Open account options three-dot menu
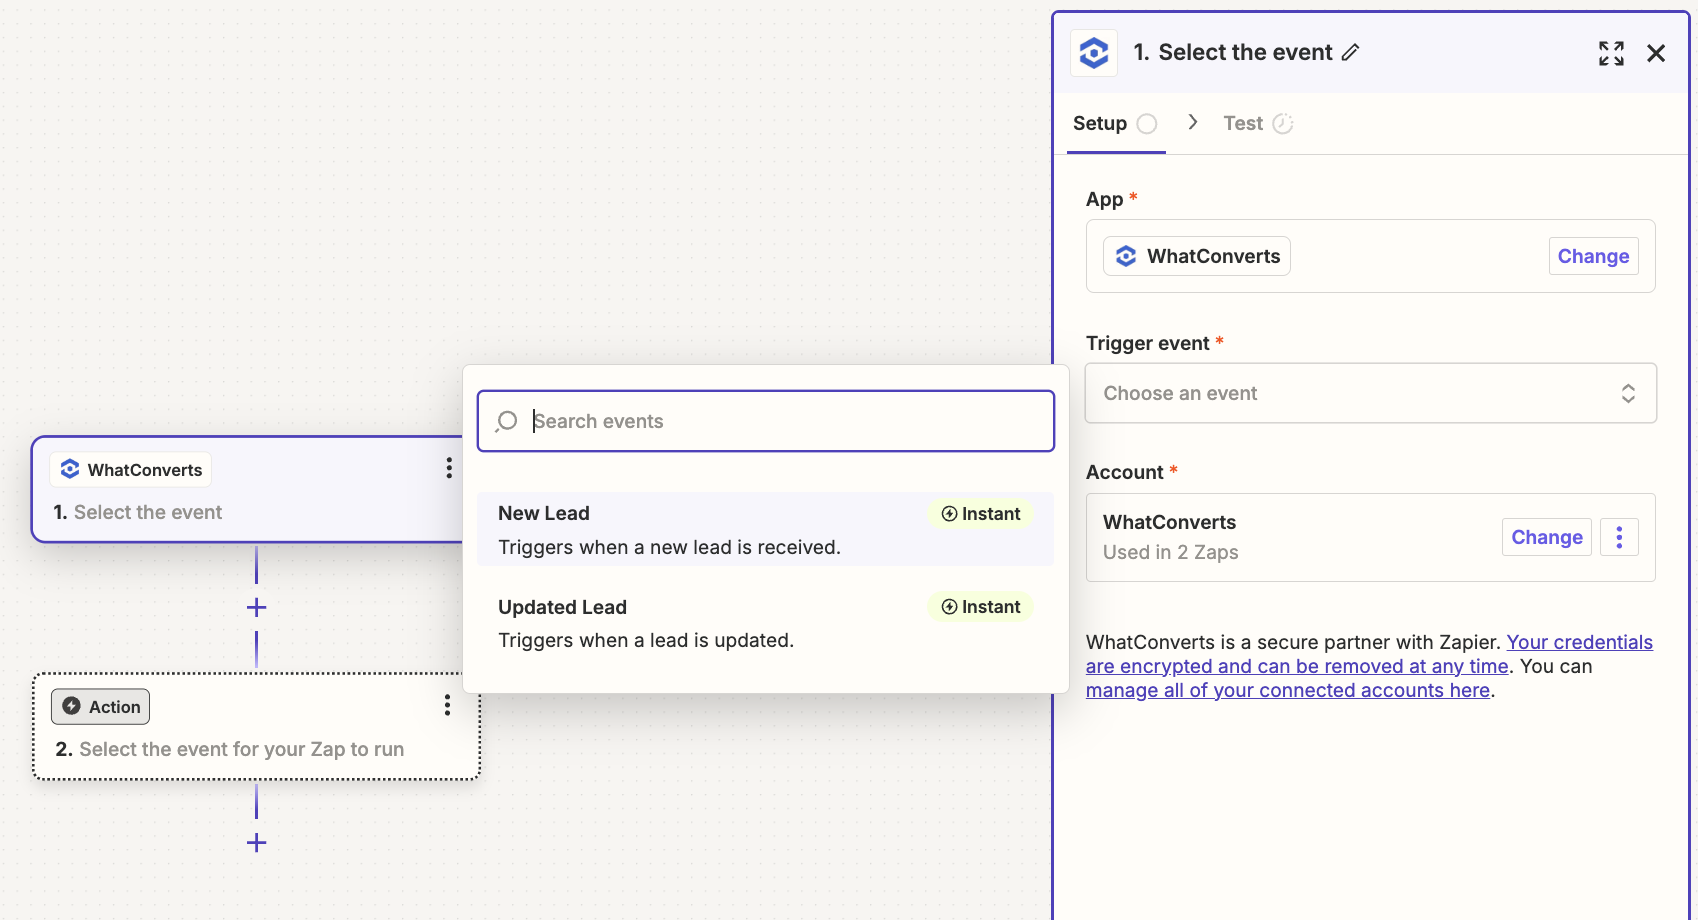Viewport: 1698px width, 920px height. [x=1619, y=537]
